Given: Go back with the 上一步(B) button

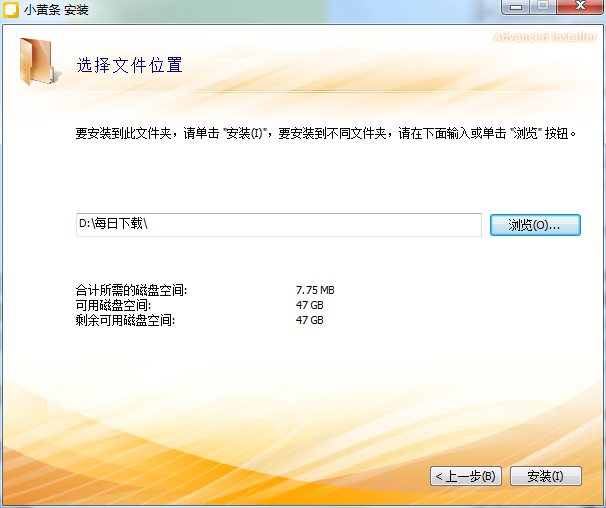Looking at the screenshot, I should [x=465, y=476].
